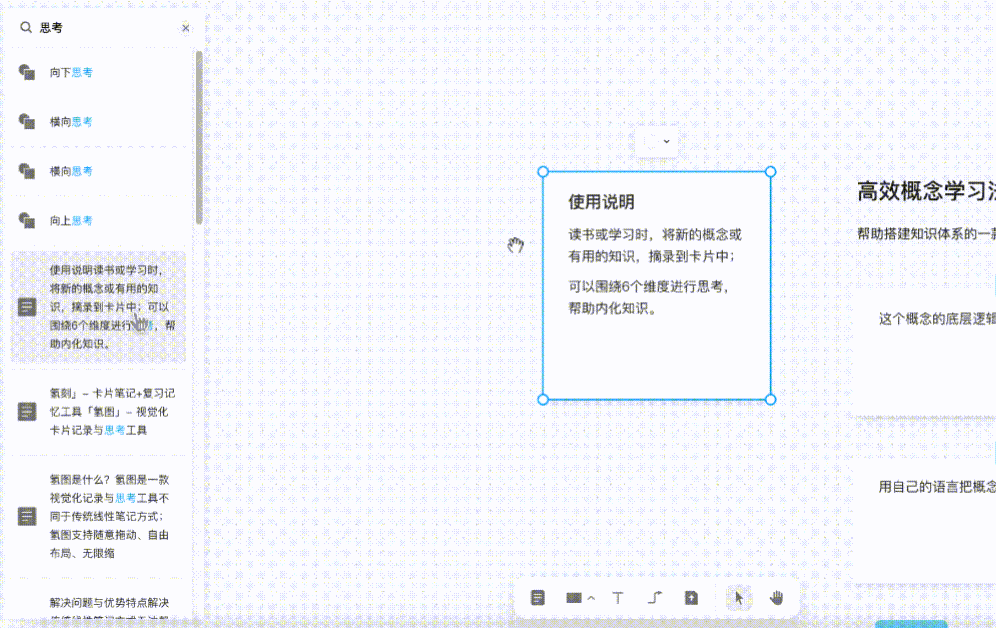Select the rectangle shape tool
This screenshot has height=628, width=996.
pos(574,598)
